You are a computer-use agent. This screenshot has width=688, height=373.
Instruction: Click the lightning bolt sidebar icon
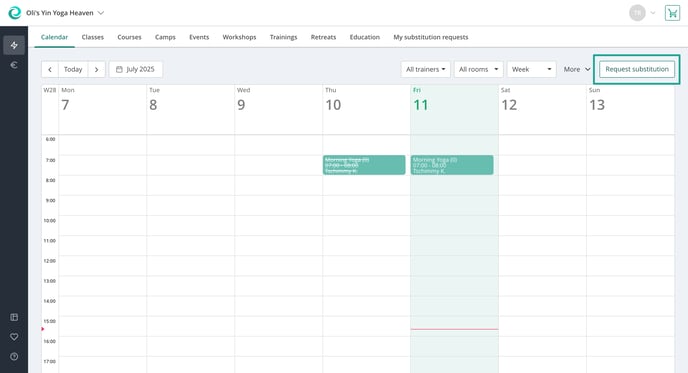point(14,45)
